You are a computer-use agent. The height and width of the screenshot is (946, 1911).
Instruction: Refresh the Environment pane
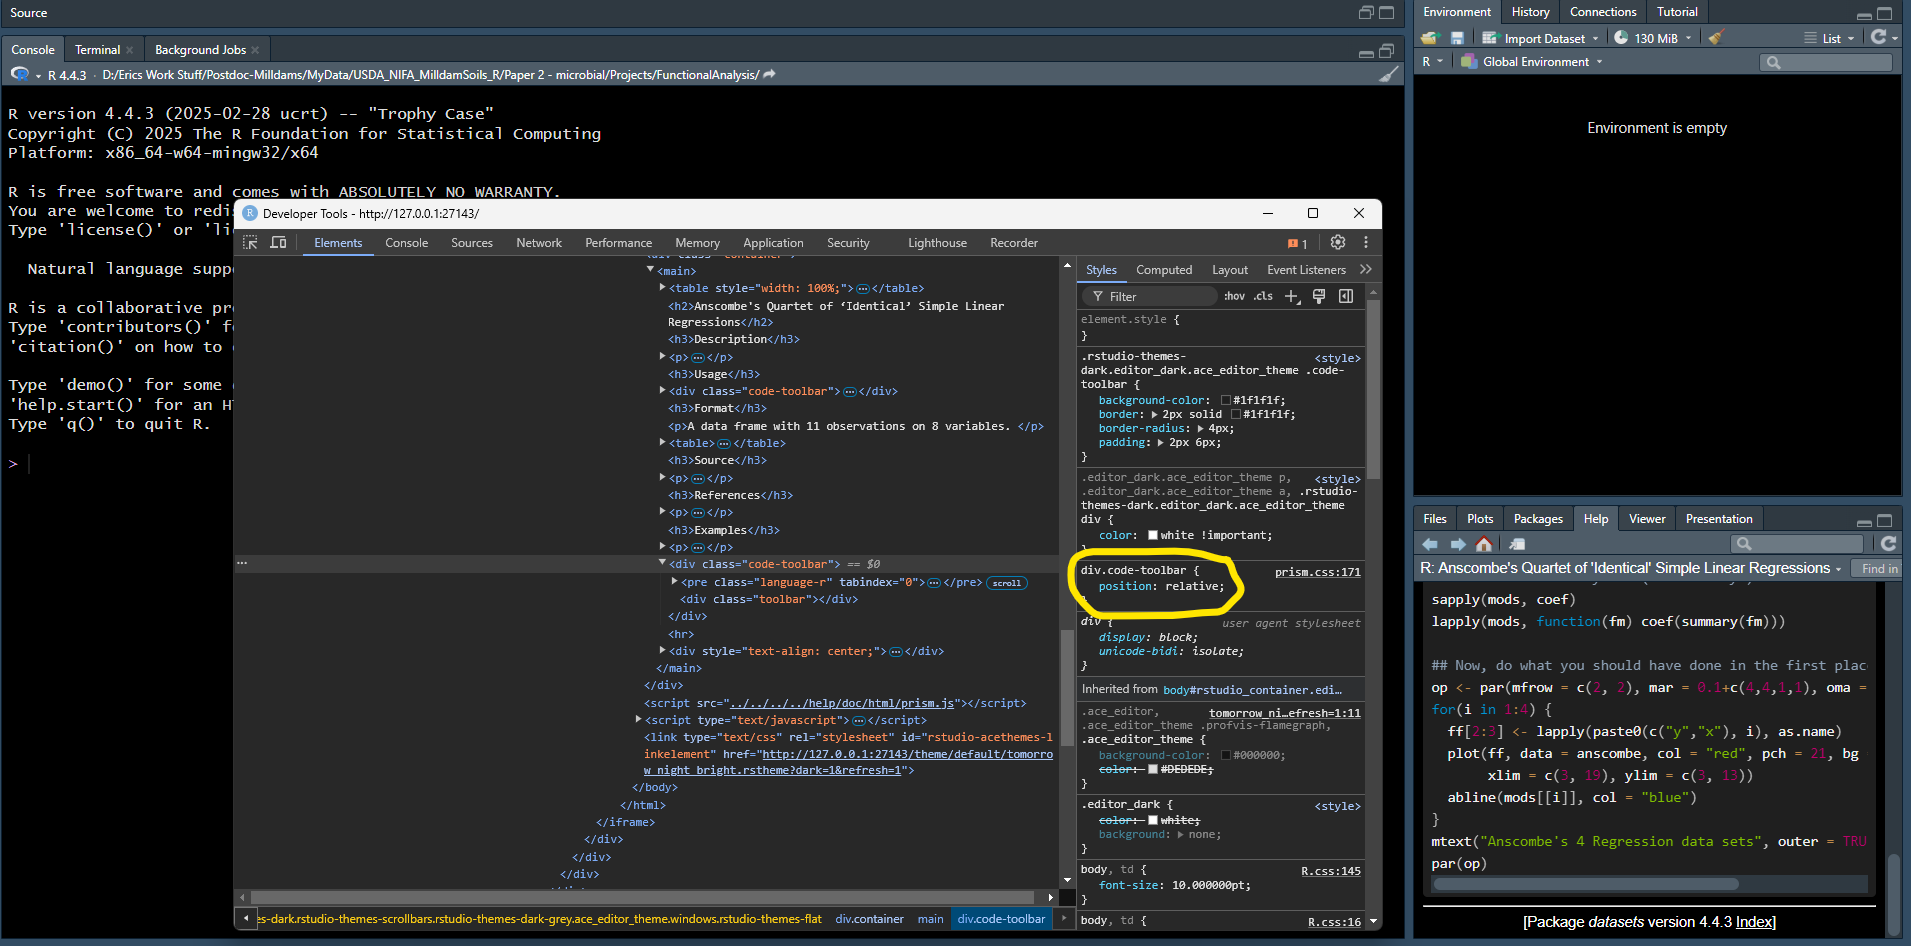tap(1879, 37)
